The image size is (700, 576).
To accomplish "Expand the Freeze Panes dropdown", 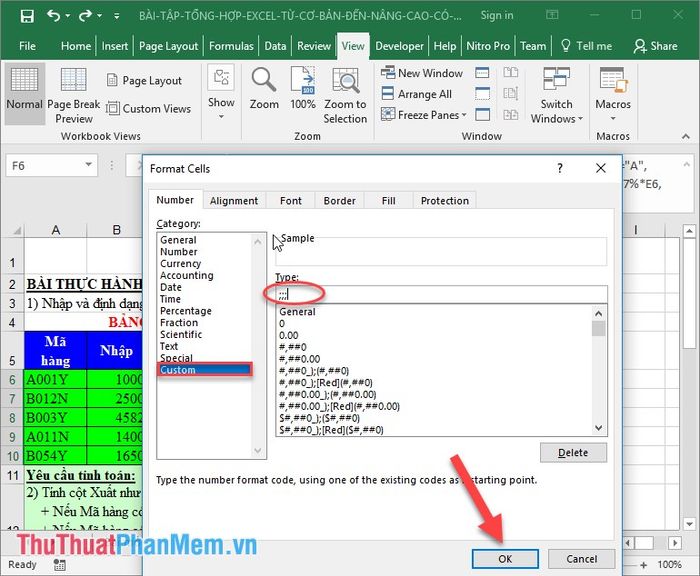I will (x=428, y=115).
